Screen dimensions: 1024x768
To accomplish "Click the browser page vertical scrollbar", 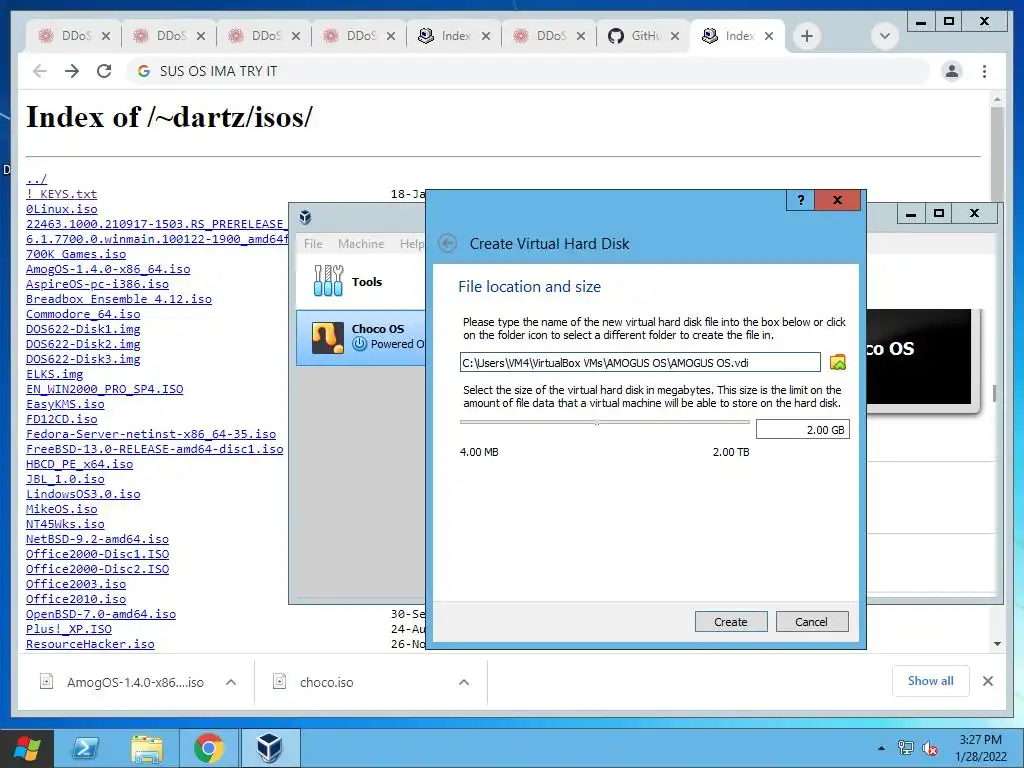I will coord(997,153).
